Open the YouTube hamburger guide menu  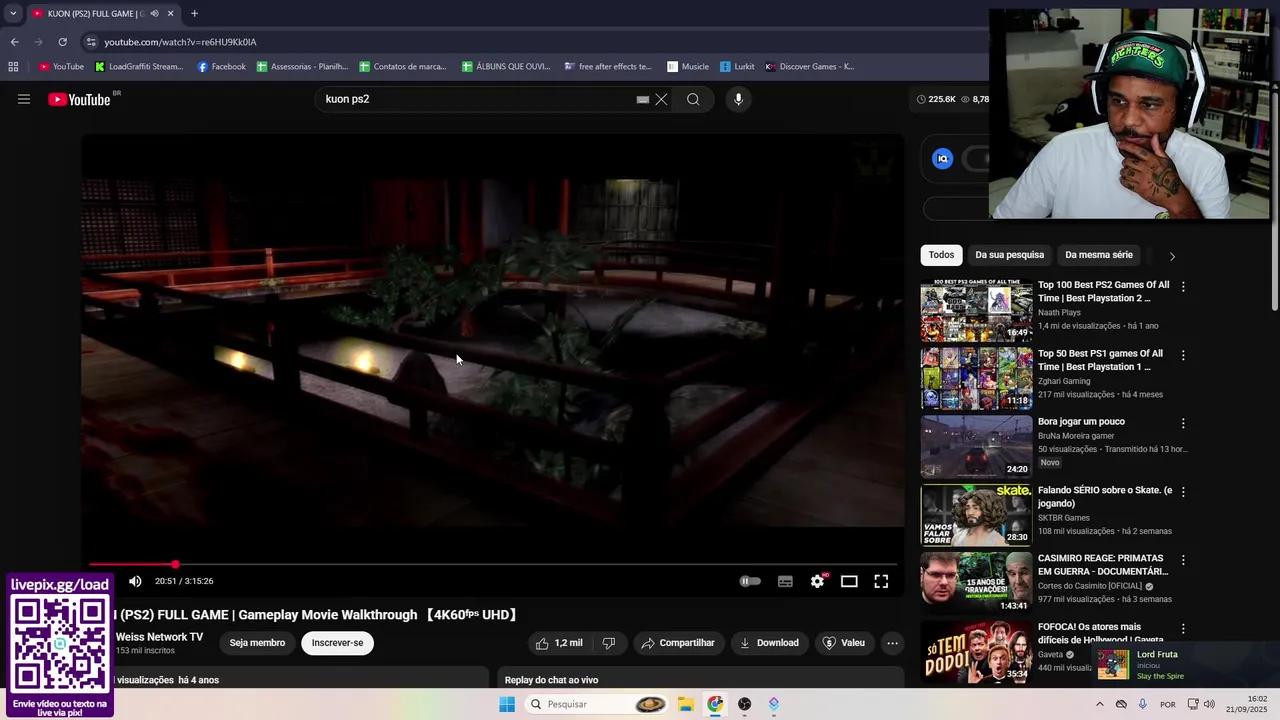(24, 99)
